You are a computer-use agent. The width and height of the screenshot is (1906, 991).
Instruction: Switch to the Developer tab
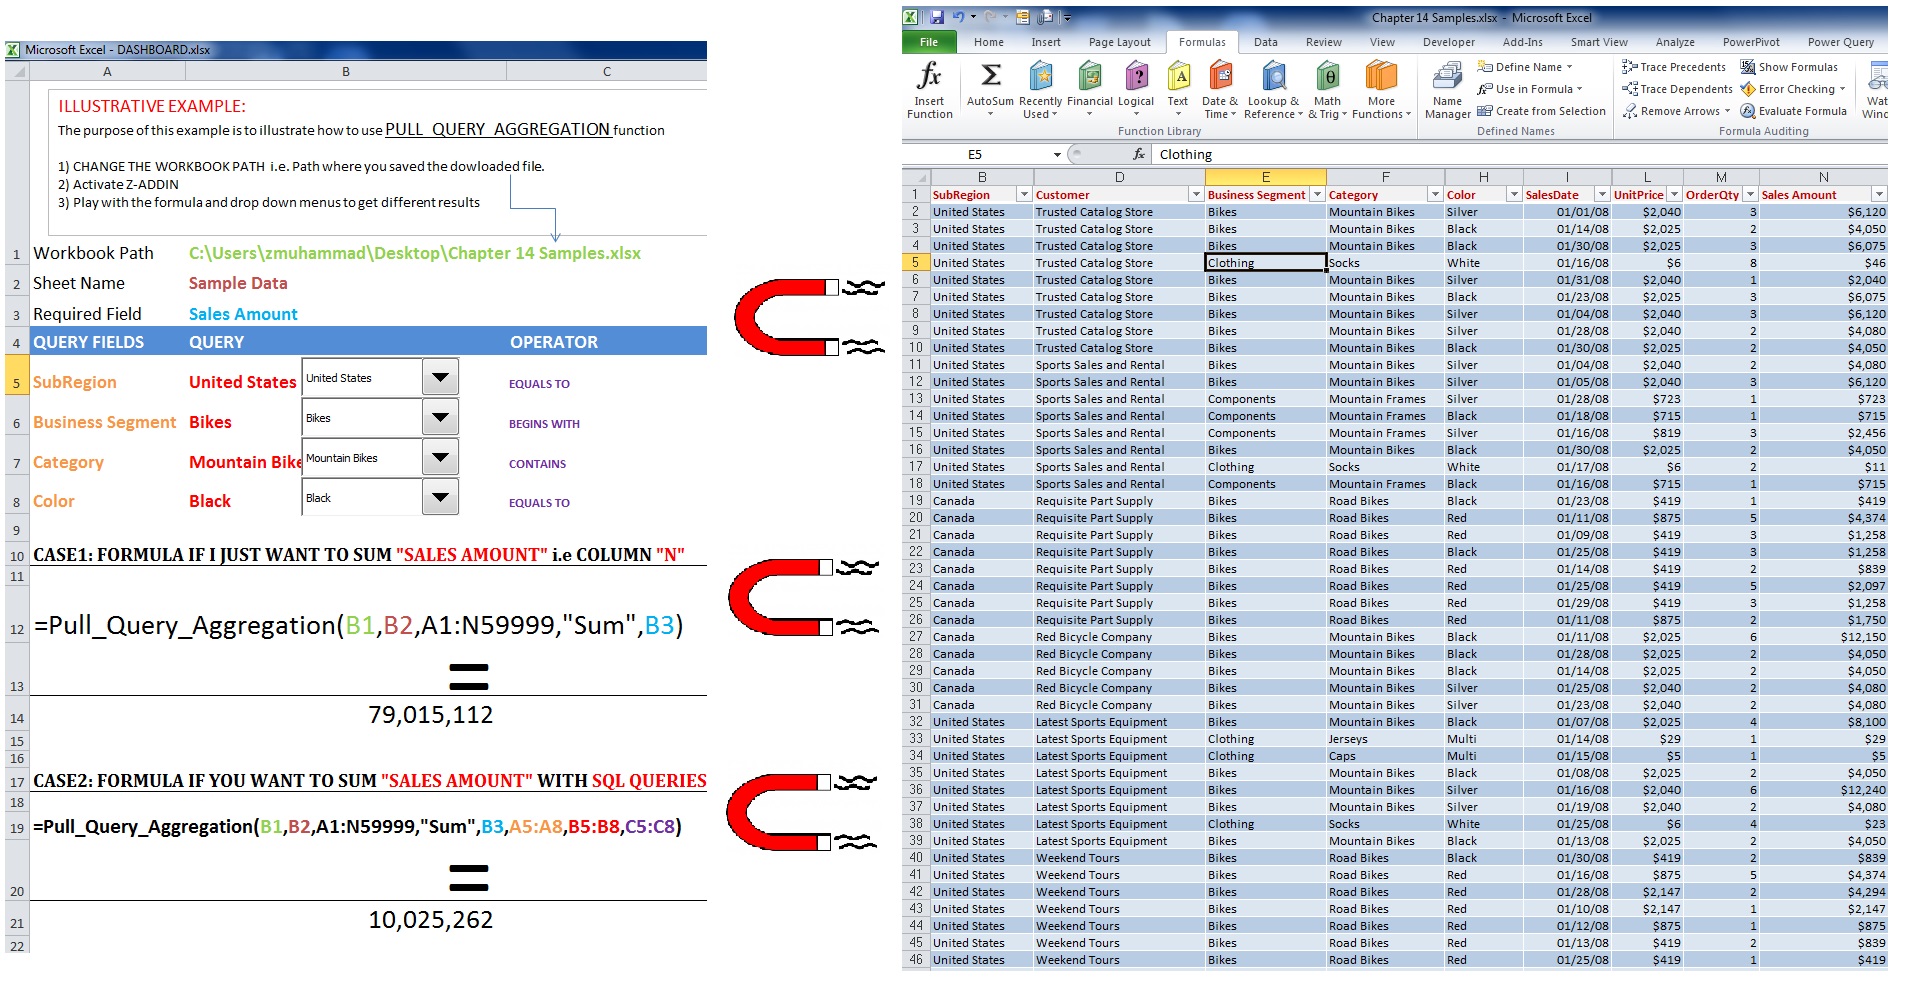(1448, 42)
